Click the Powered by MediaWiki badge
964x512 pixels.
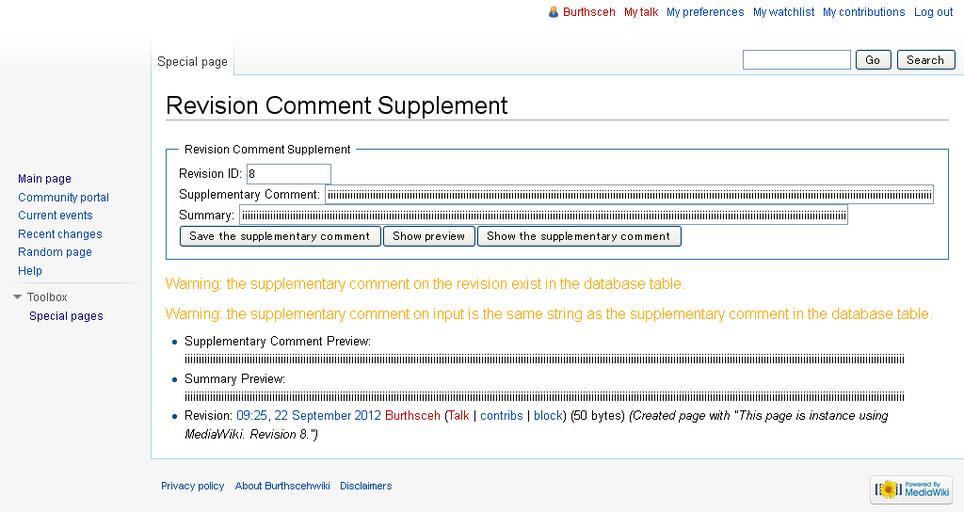coord(911,489)
